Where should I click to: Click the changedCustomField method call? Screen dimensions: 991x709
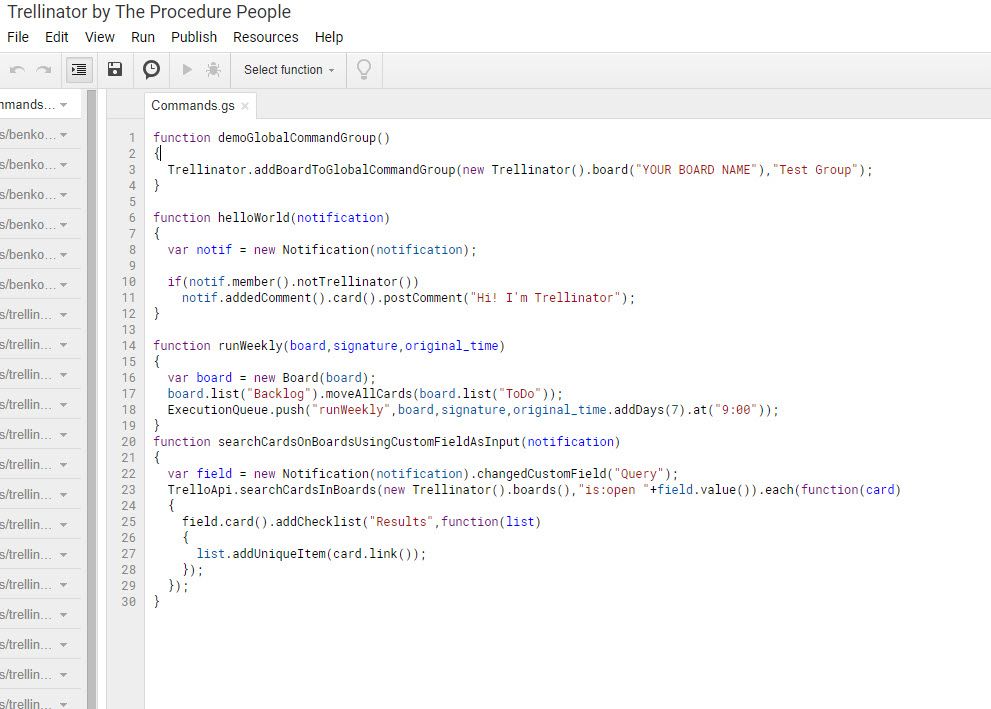click(x=541, y=474)
